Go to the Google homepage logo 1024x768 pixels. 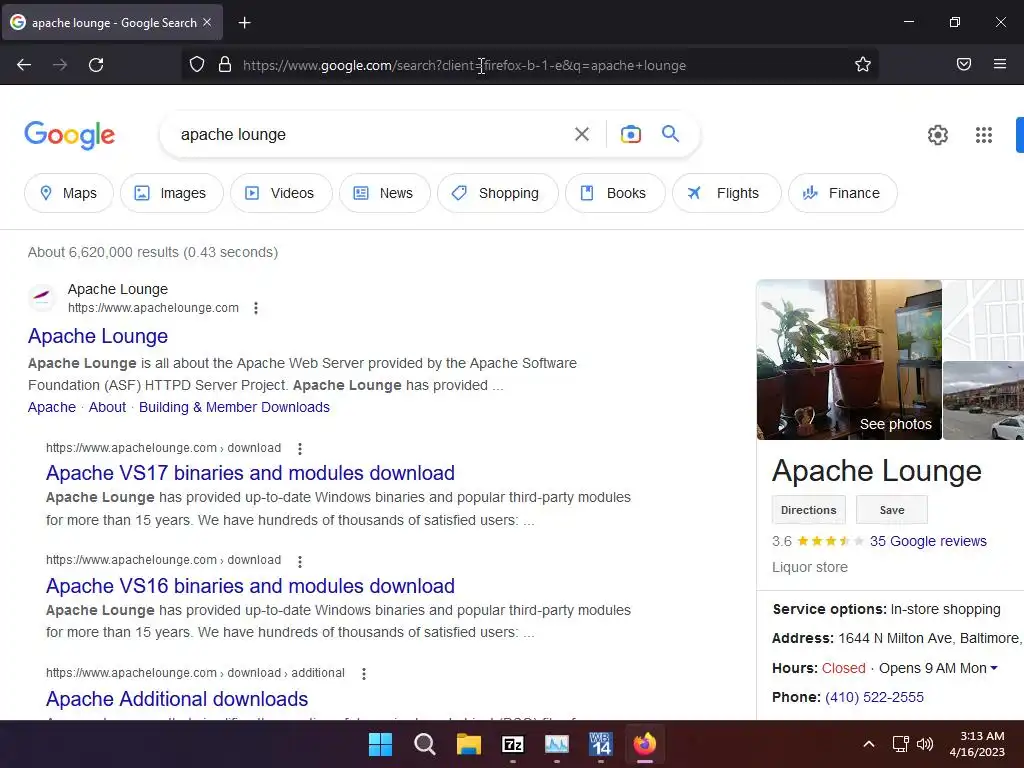click(x=70, y=135)
